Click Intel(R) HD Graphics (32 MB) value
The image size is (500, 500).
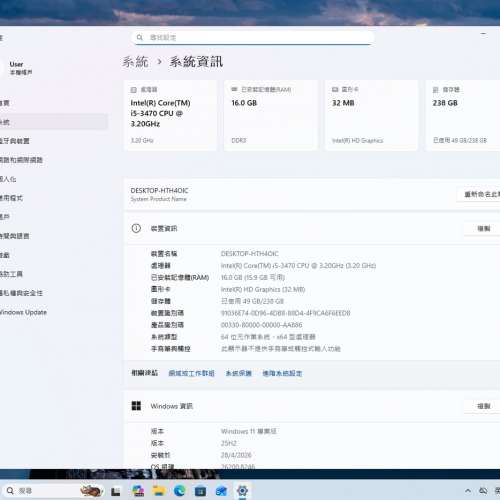pos(263,289)
